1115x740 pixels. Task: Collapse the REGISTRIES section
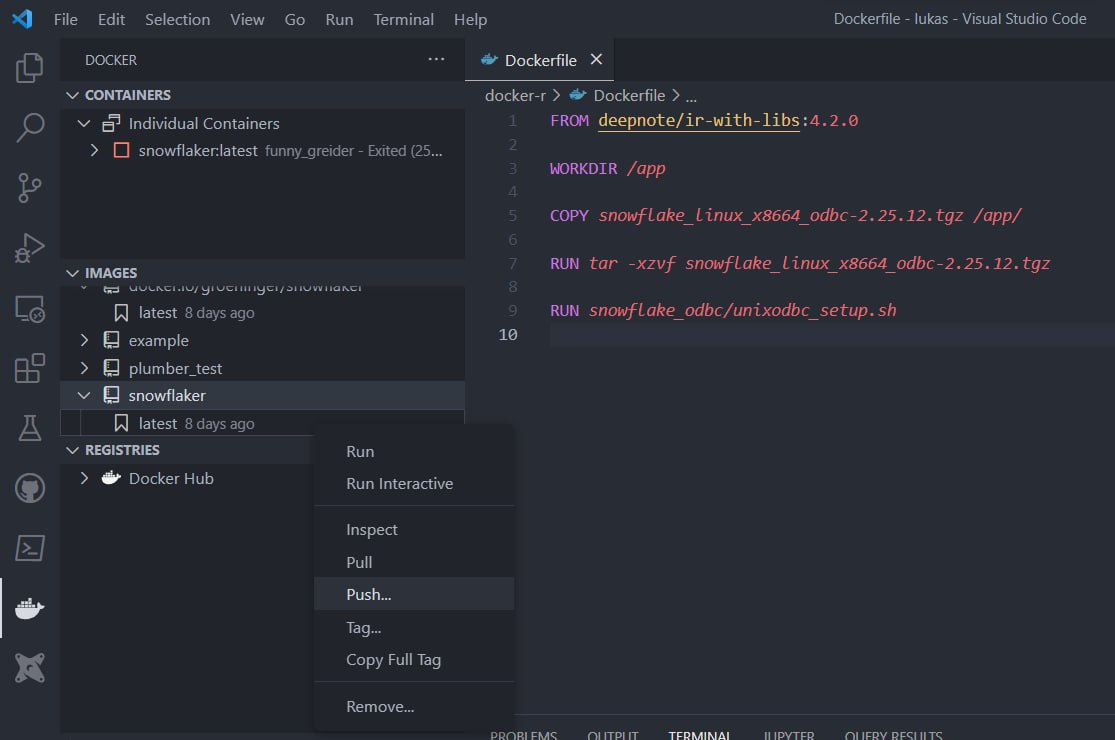point(72,450)
